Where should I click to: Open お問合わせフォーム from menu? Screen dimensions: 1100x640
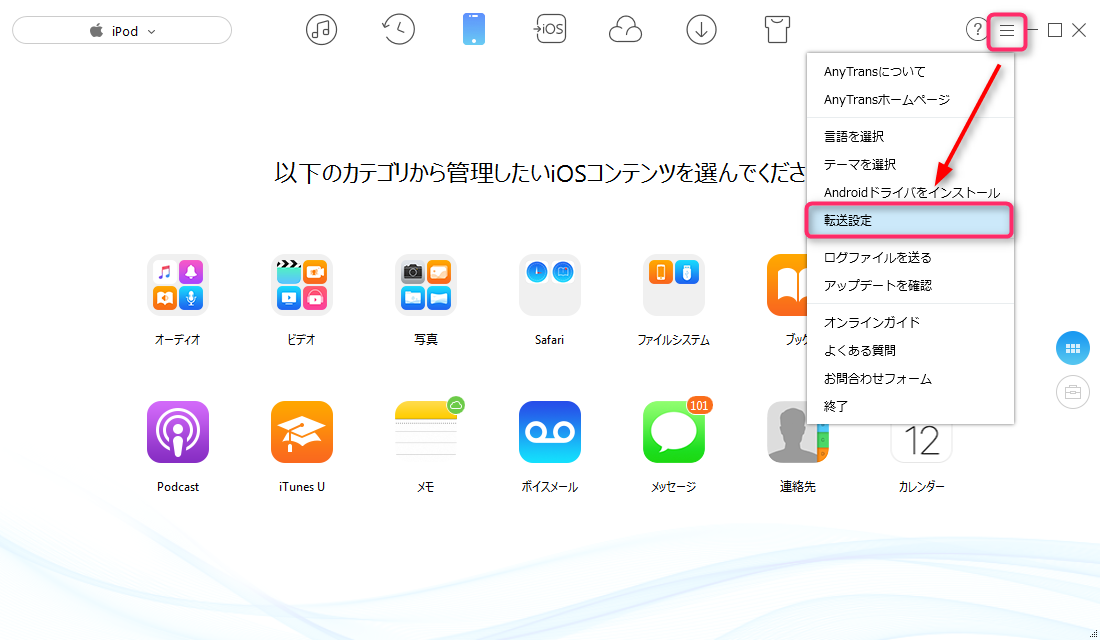(910, 378)
